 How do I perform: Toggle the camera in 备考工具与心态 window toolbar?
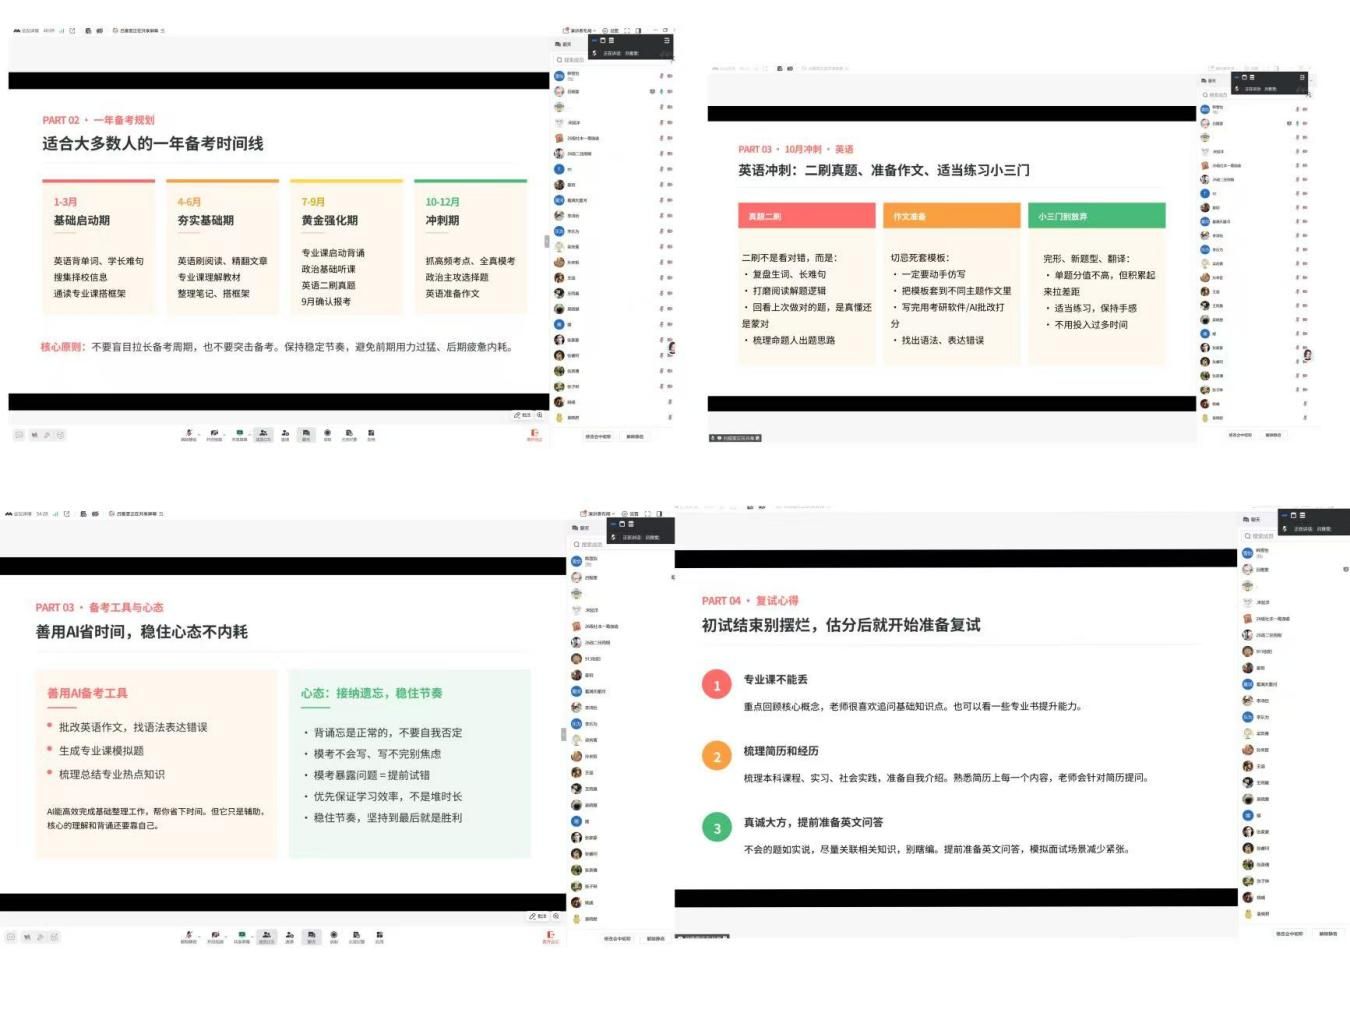click(215, 937)
